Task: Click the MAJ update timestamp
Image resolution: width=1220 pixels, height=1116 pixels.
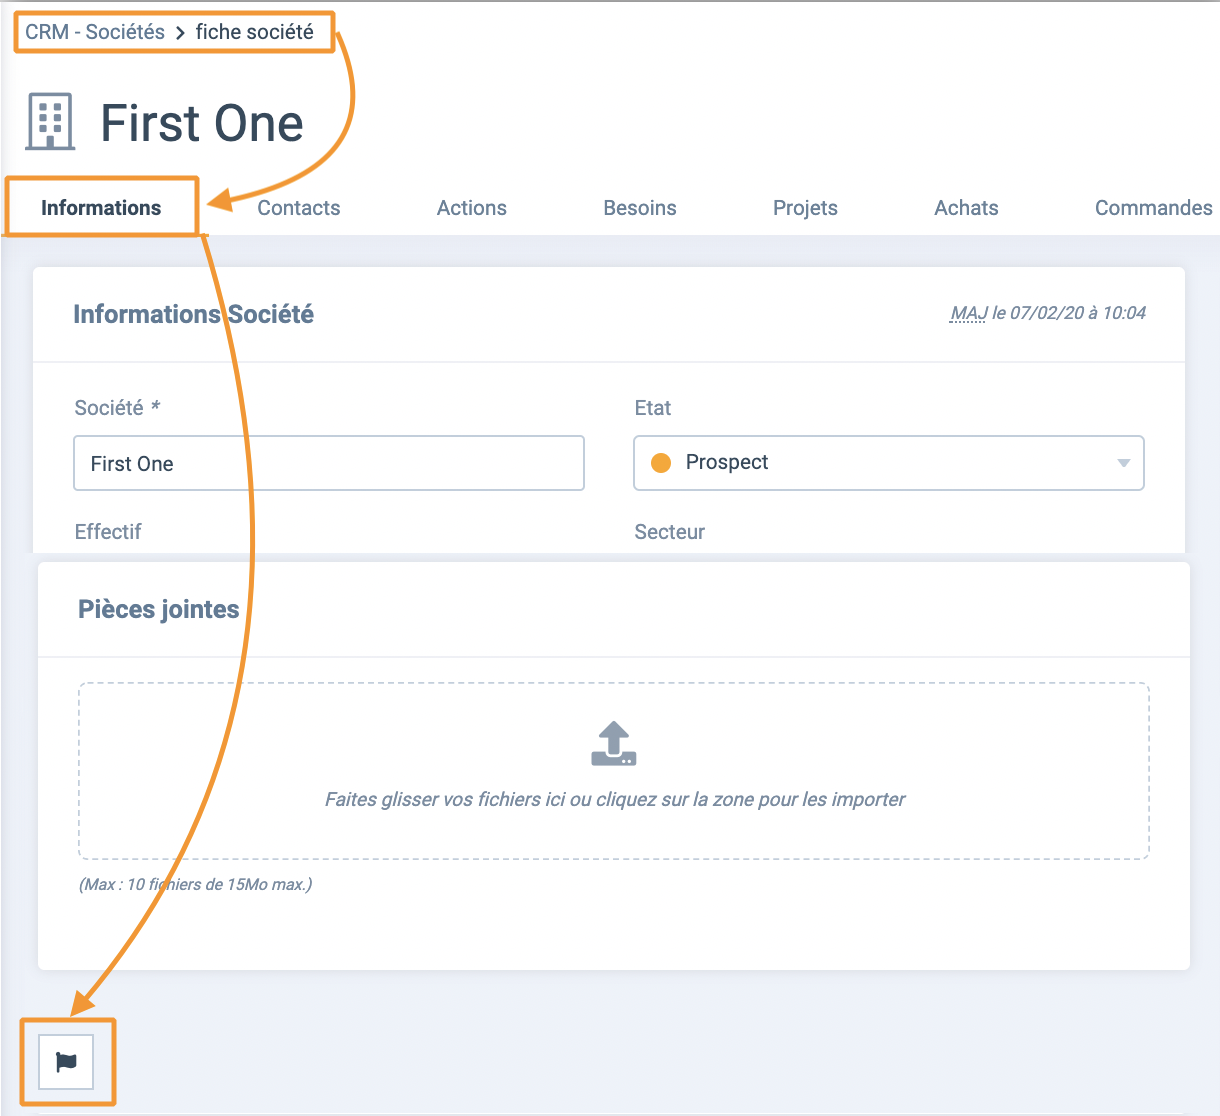Action: 1048,313
